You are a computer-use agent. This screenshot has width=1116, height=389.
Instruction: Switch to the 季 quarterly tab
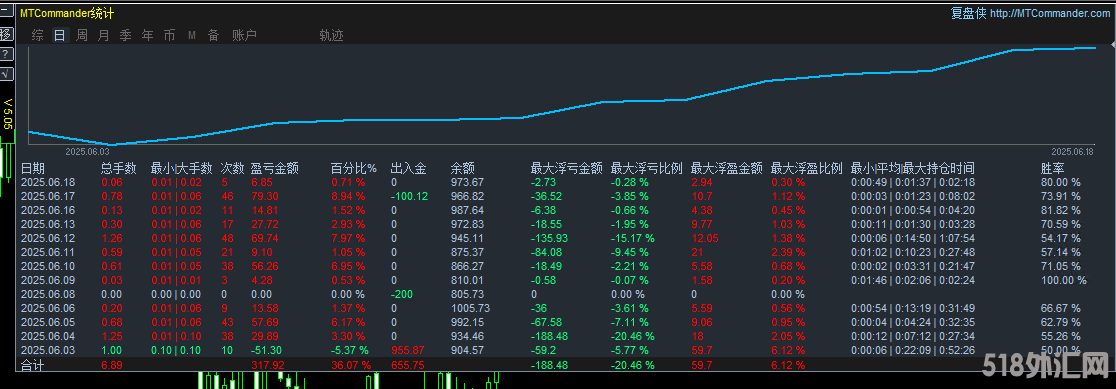(125, 36)
